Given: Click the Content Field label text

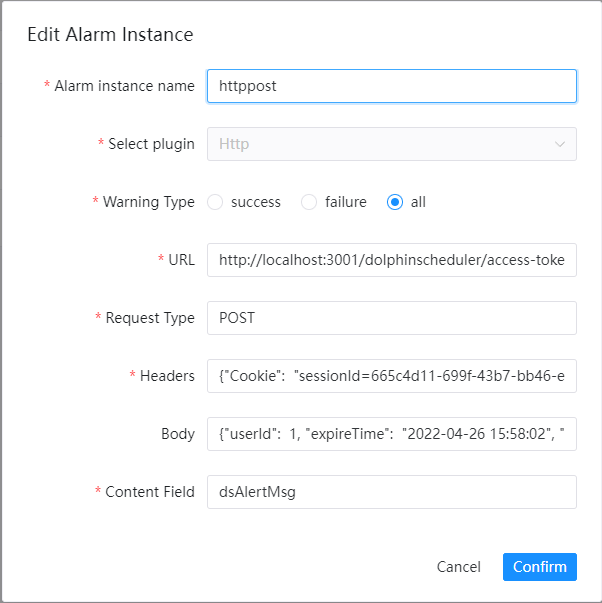Looking at the screenshot, I should point(150,492).
